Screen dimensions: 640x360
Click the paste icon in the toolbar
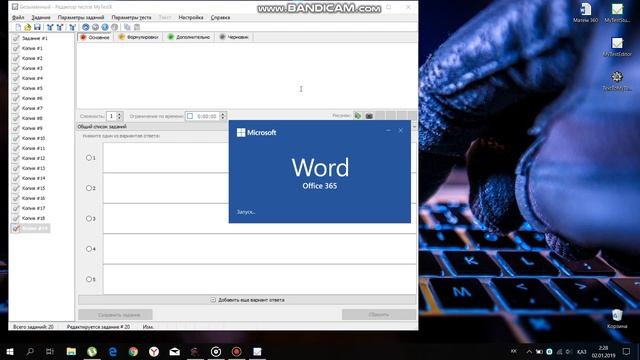tap(137, 27)
